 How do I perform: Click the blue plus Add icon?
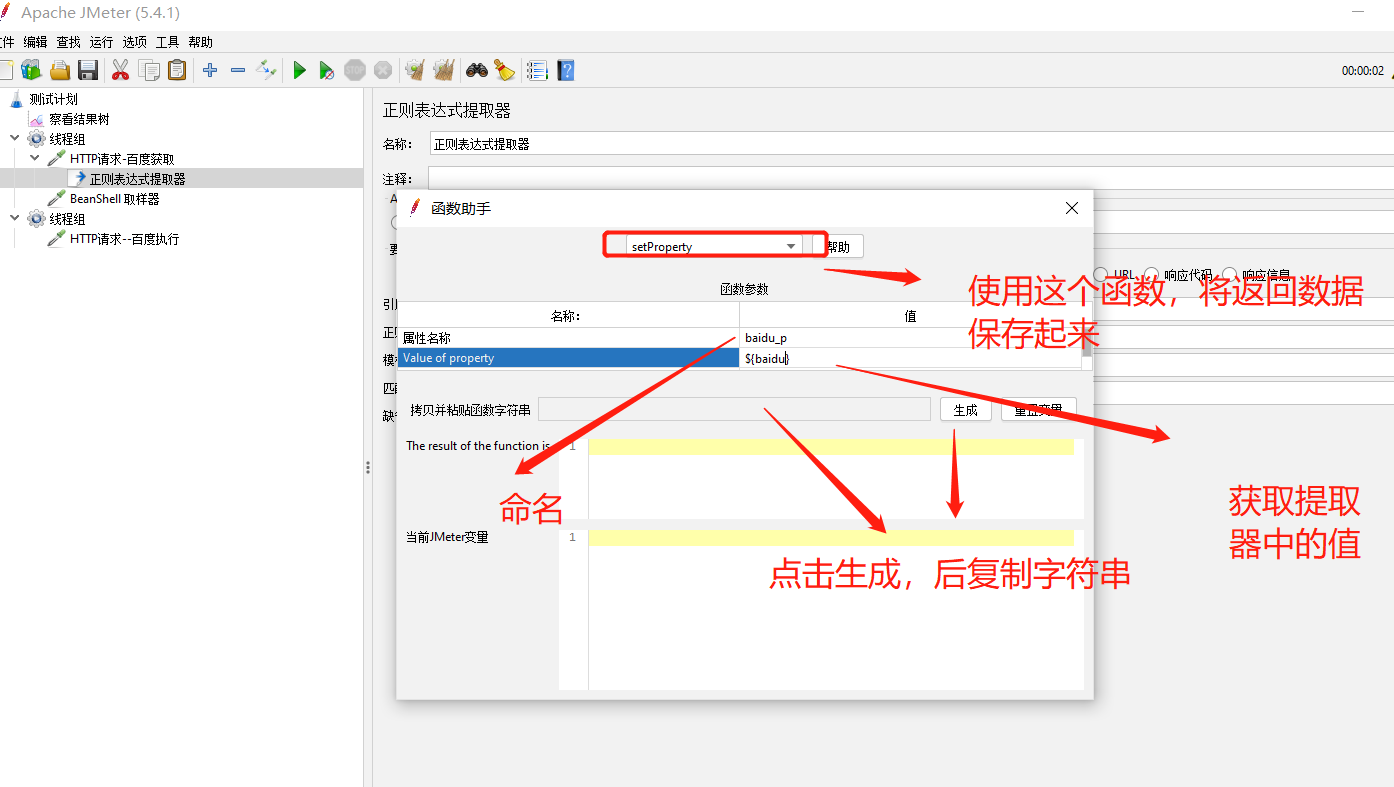210,70
